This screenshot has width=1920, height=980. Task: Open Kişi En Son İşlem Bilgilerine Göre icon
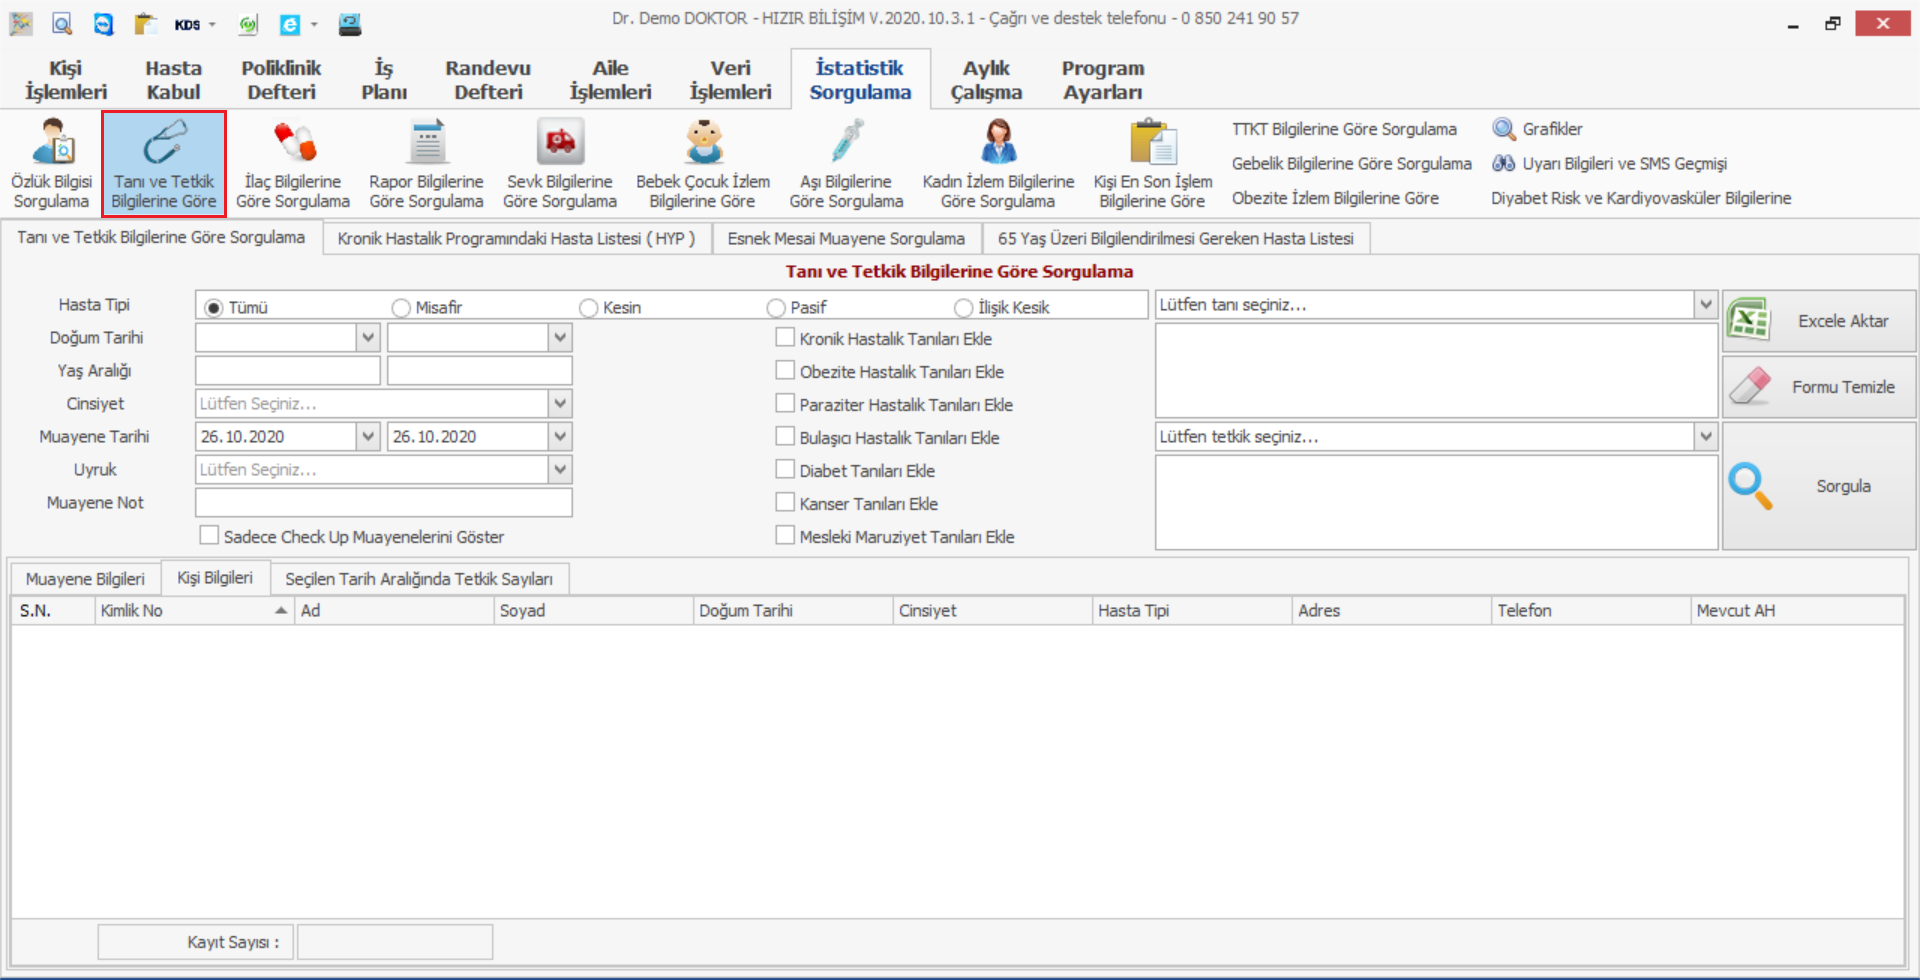[x=1153, y=142]
